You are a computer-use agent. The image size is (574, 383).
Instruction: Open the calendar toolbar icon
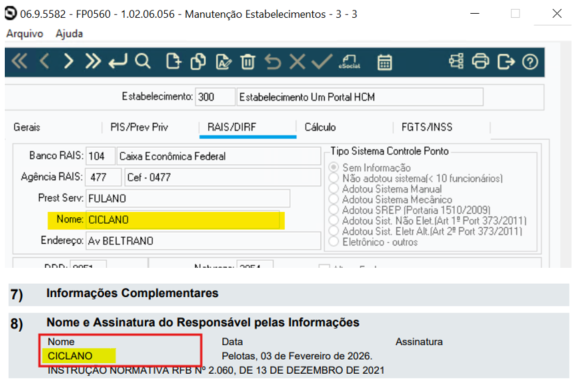[x=384, y=62]
